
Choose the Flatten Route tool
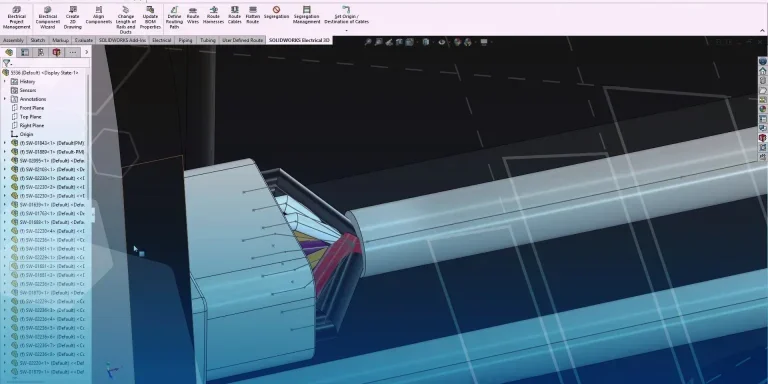252,16
